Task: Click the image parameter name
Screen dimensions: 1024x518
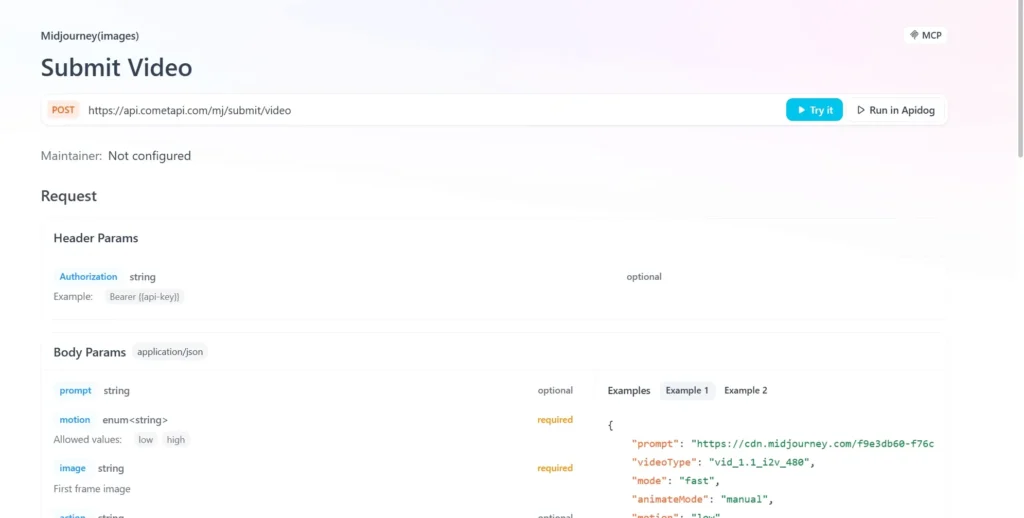Action: [72, 468]
